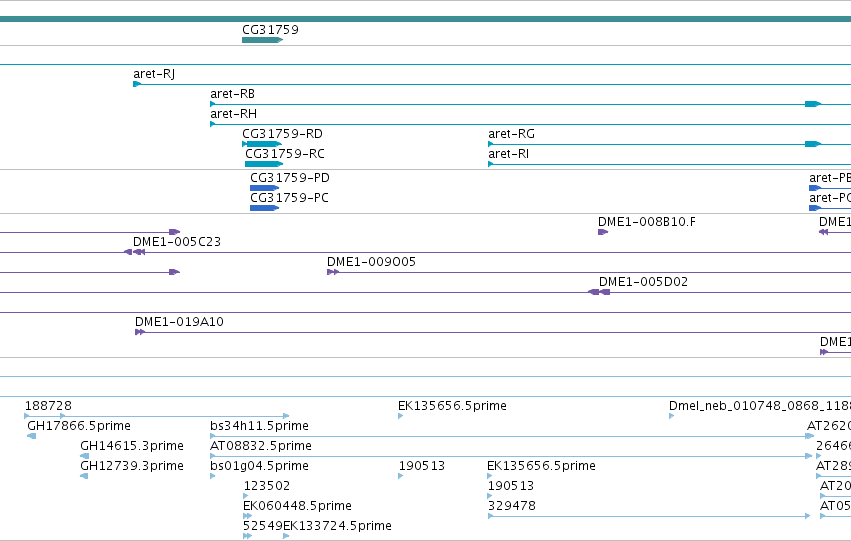Click the bs01g04.5prime EST label
Screen dimensions: 851x541
tap(259, 466)
